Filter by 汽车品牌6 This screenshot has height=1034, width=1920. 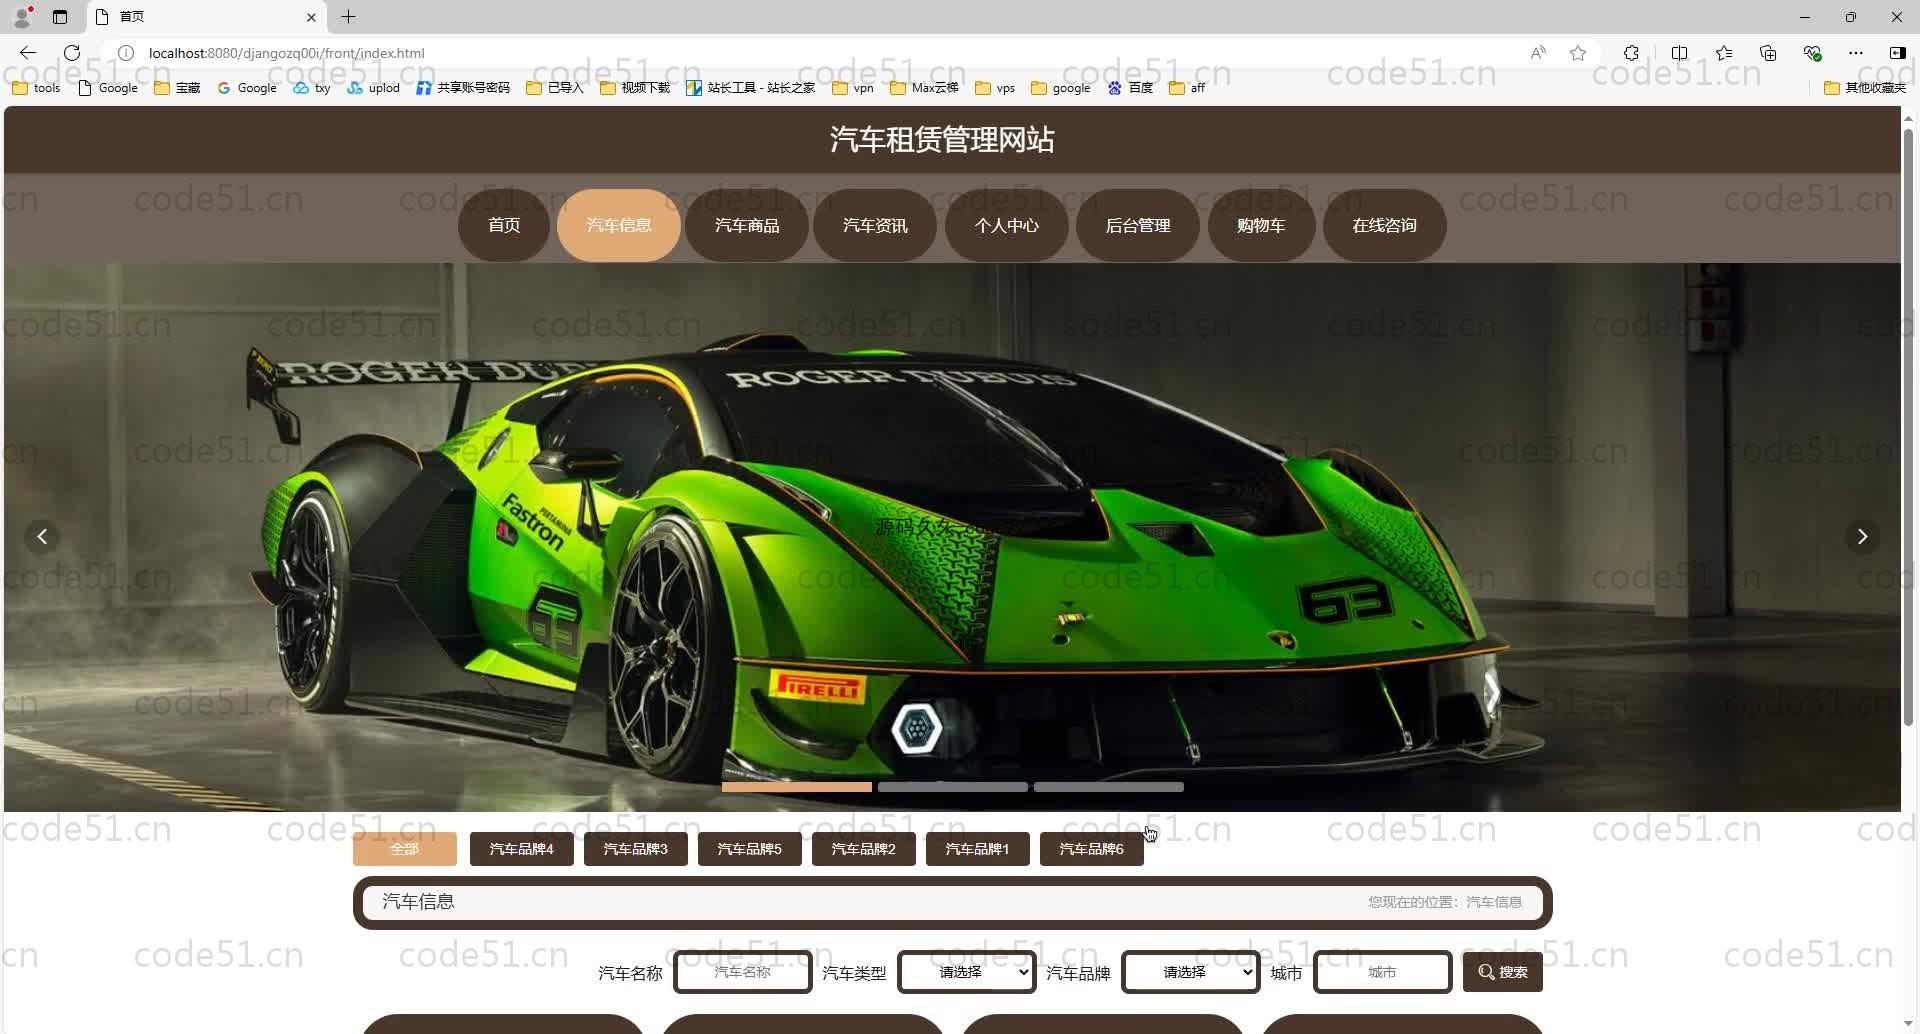coord(1092,849)
